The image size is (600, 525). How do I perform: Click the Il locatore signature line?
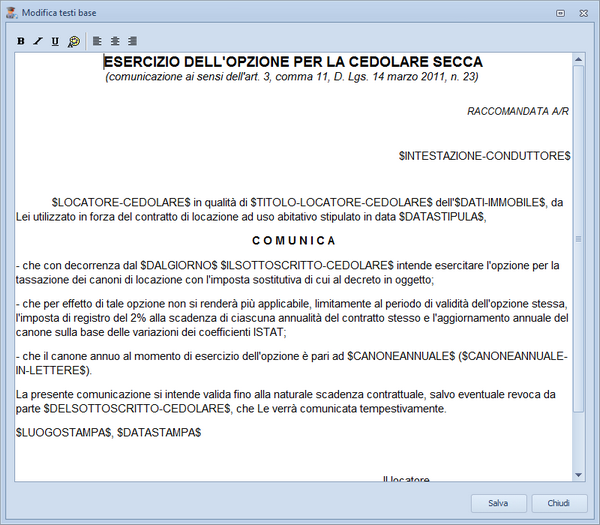click(x=406, y=478)
